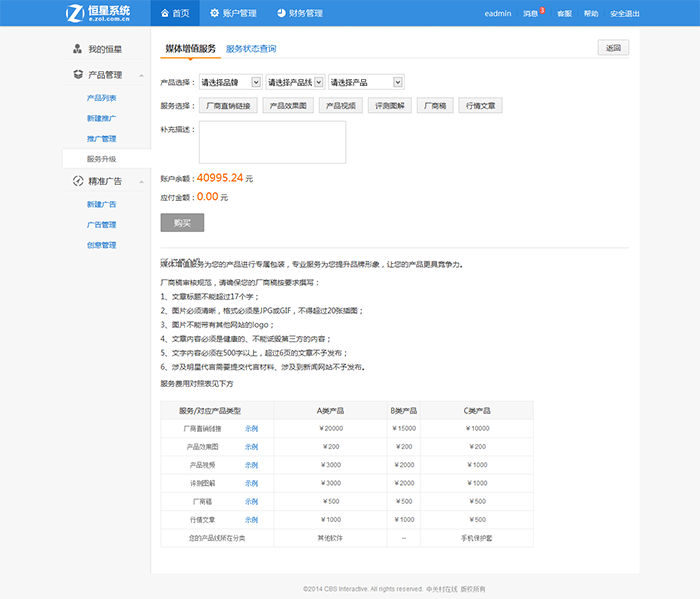This screenshot has height=599, width=700.
Task: Open 账户管理 with the gear icon
Action: (215, 13)
